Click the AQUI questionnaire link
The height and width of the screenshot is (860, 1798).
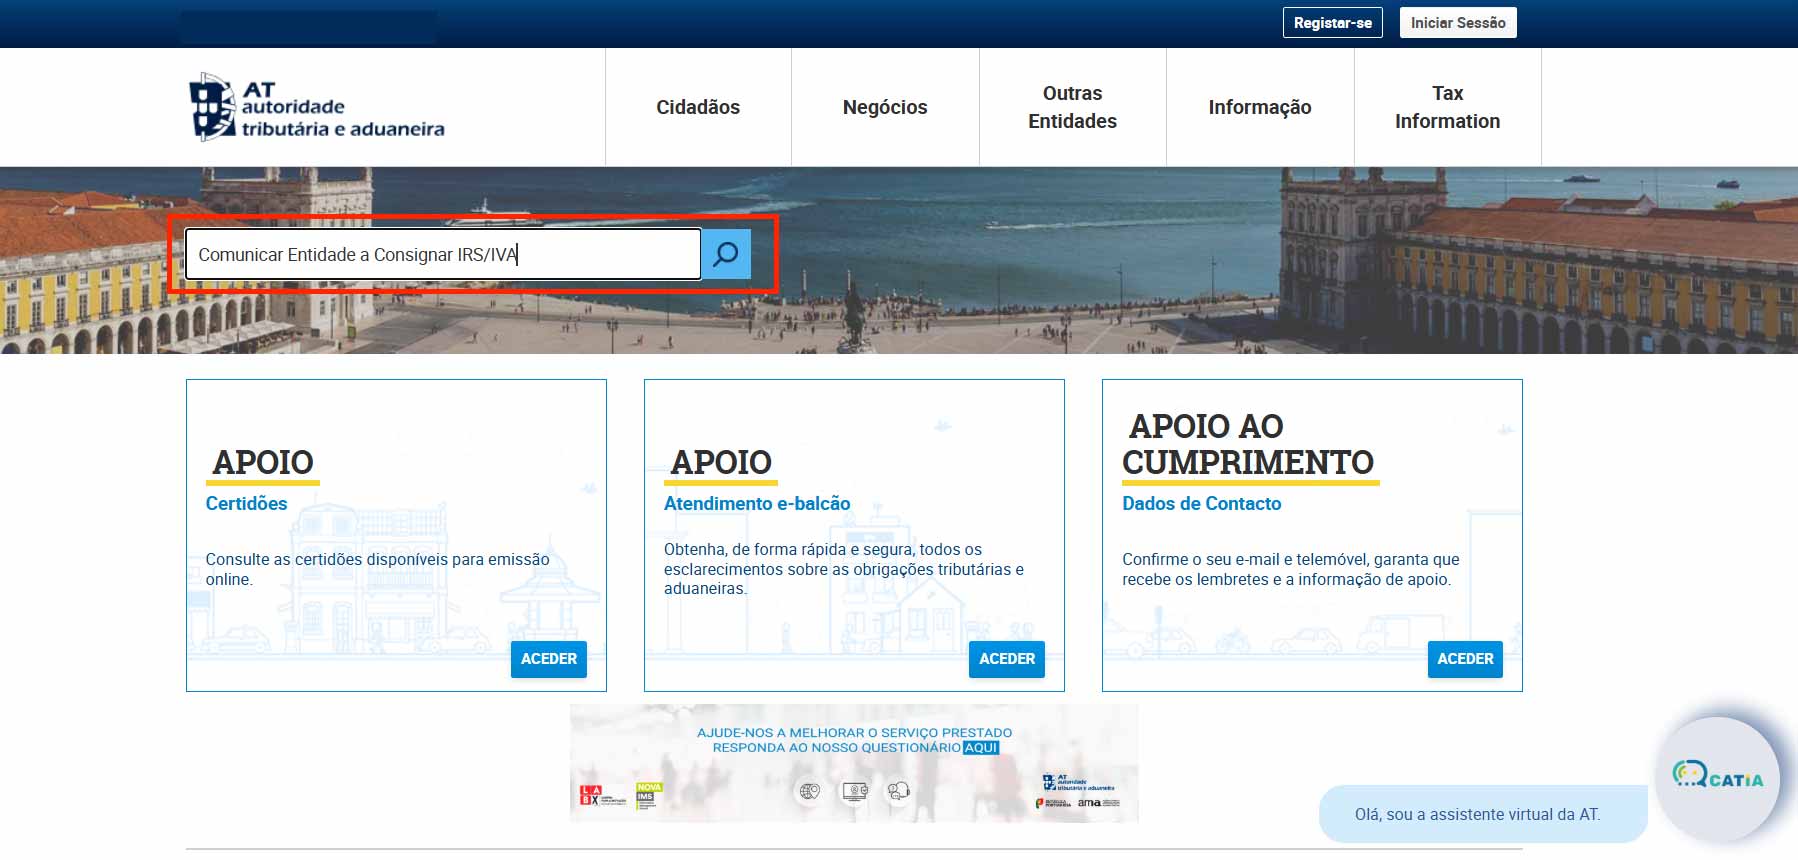pyautogui.click(x=980, y=747)
